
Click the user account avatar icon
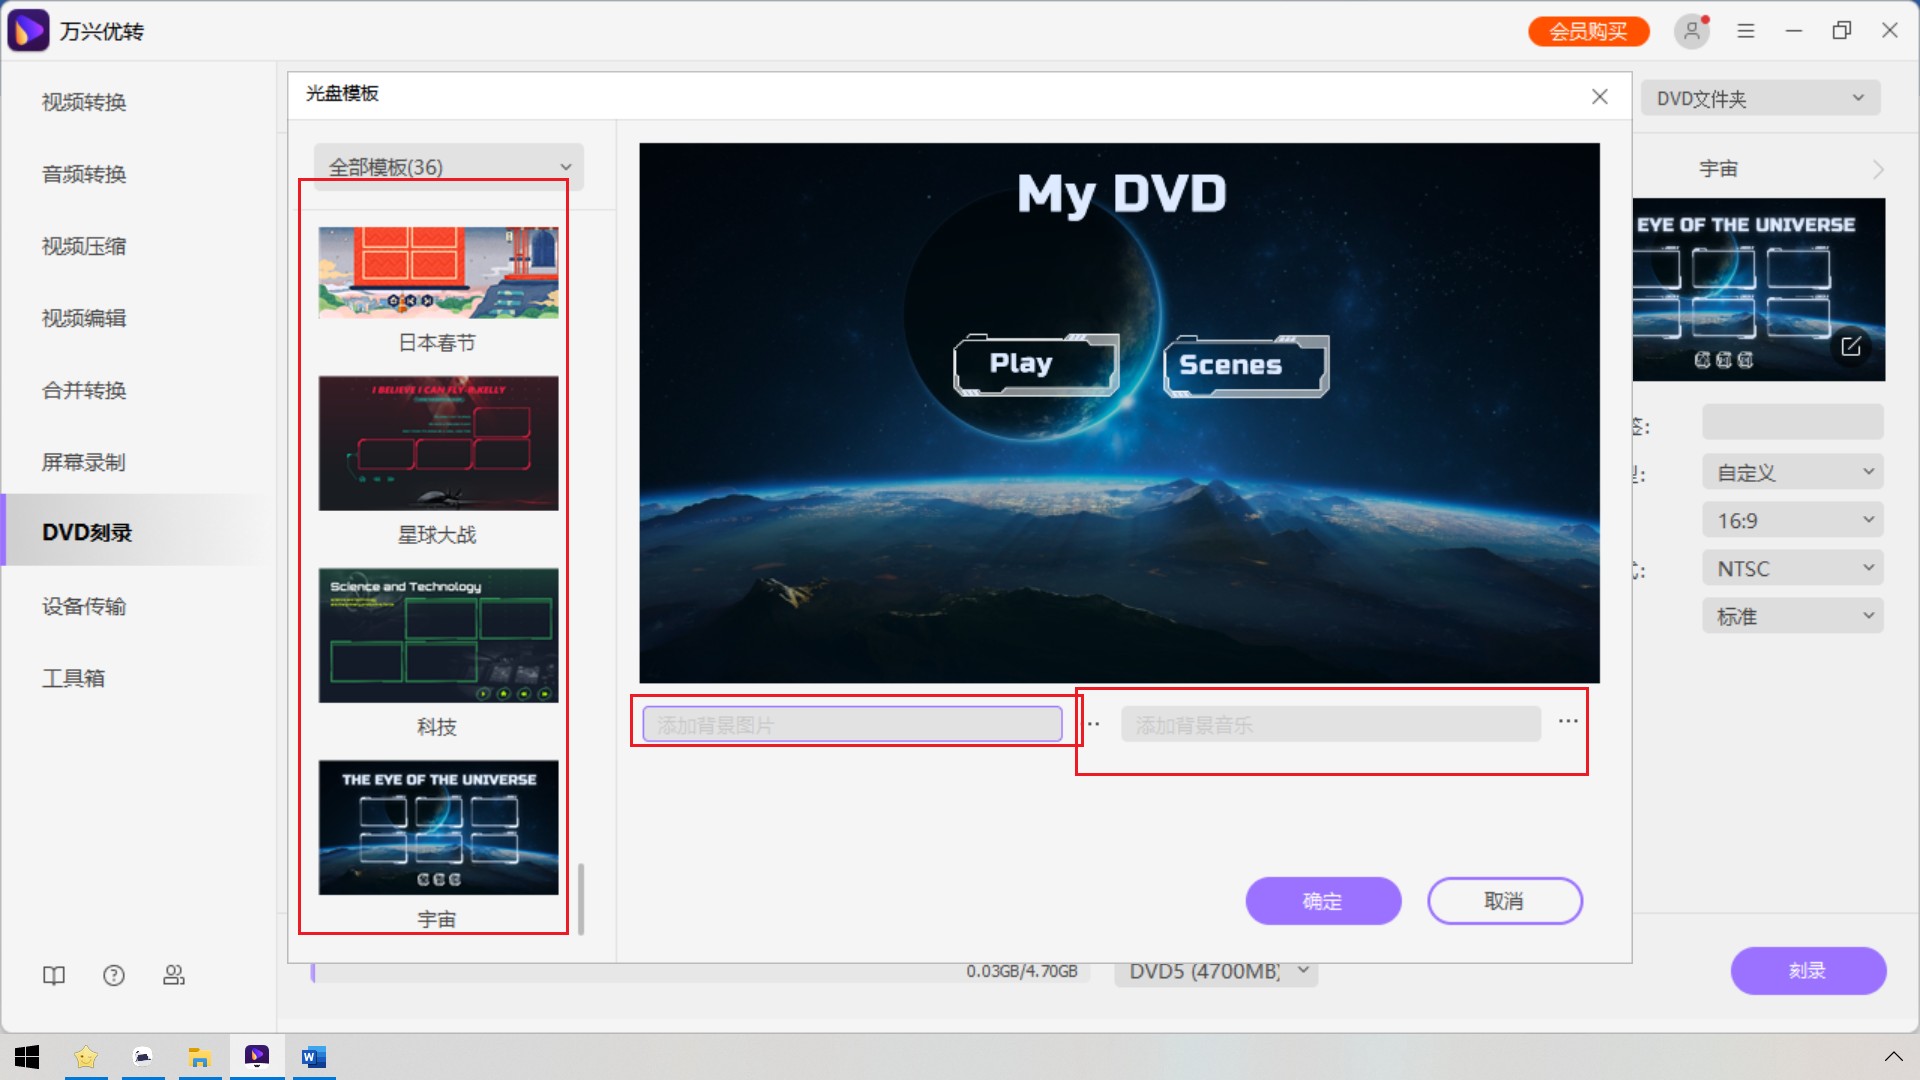tap(1691, 31)
